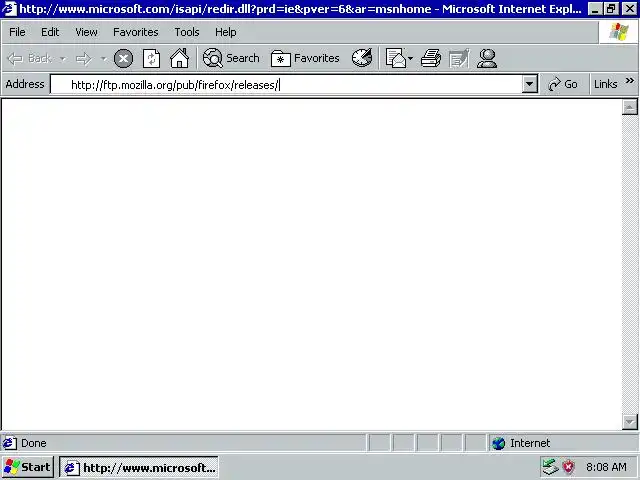Open the Windows Start button
The width and height of the screenshot is (640, 480).
click(28, 467)
